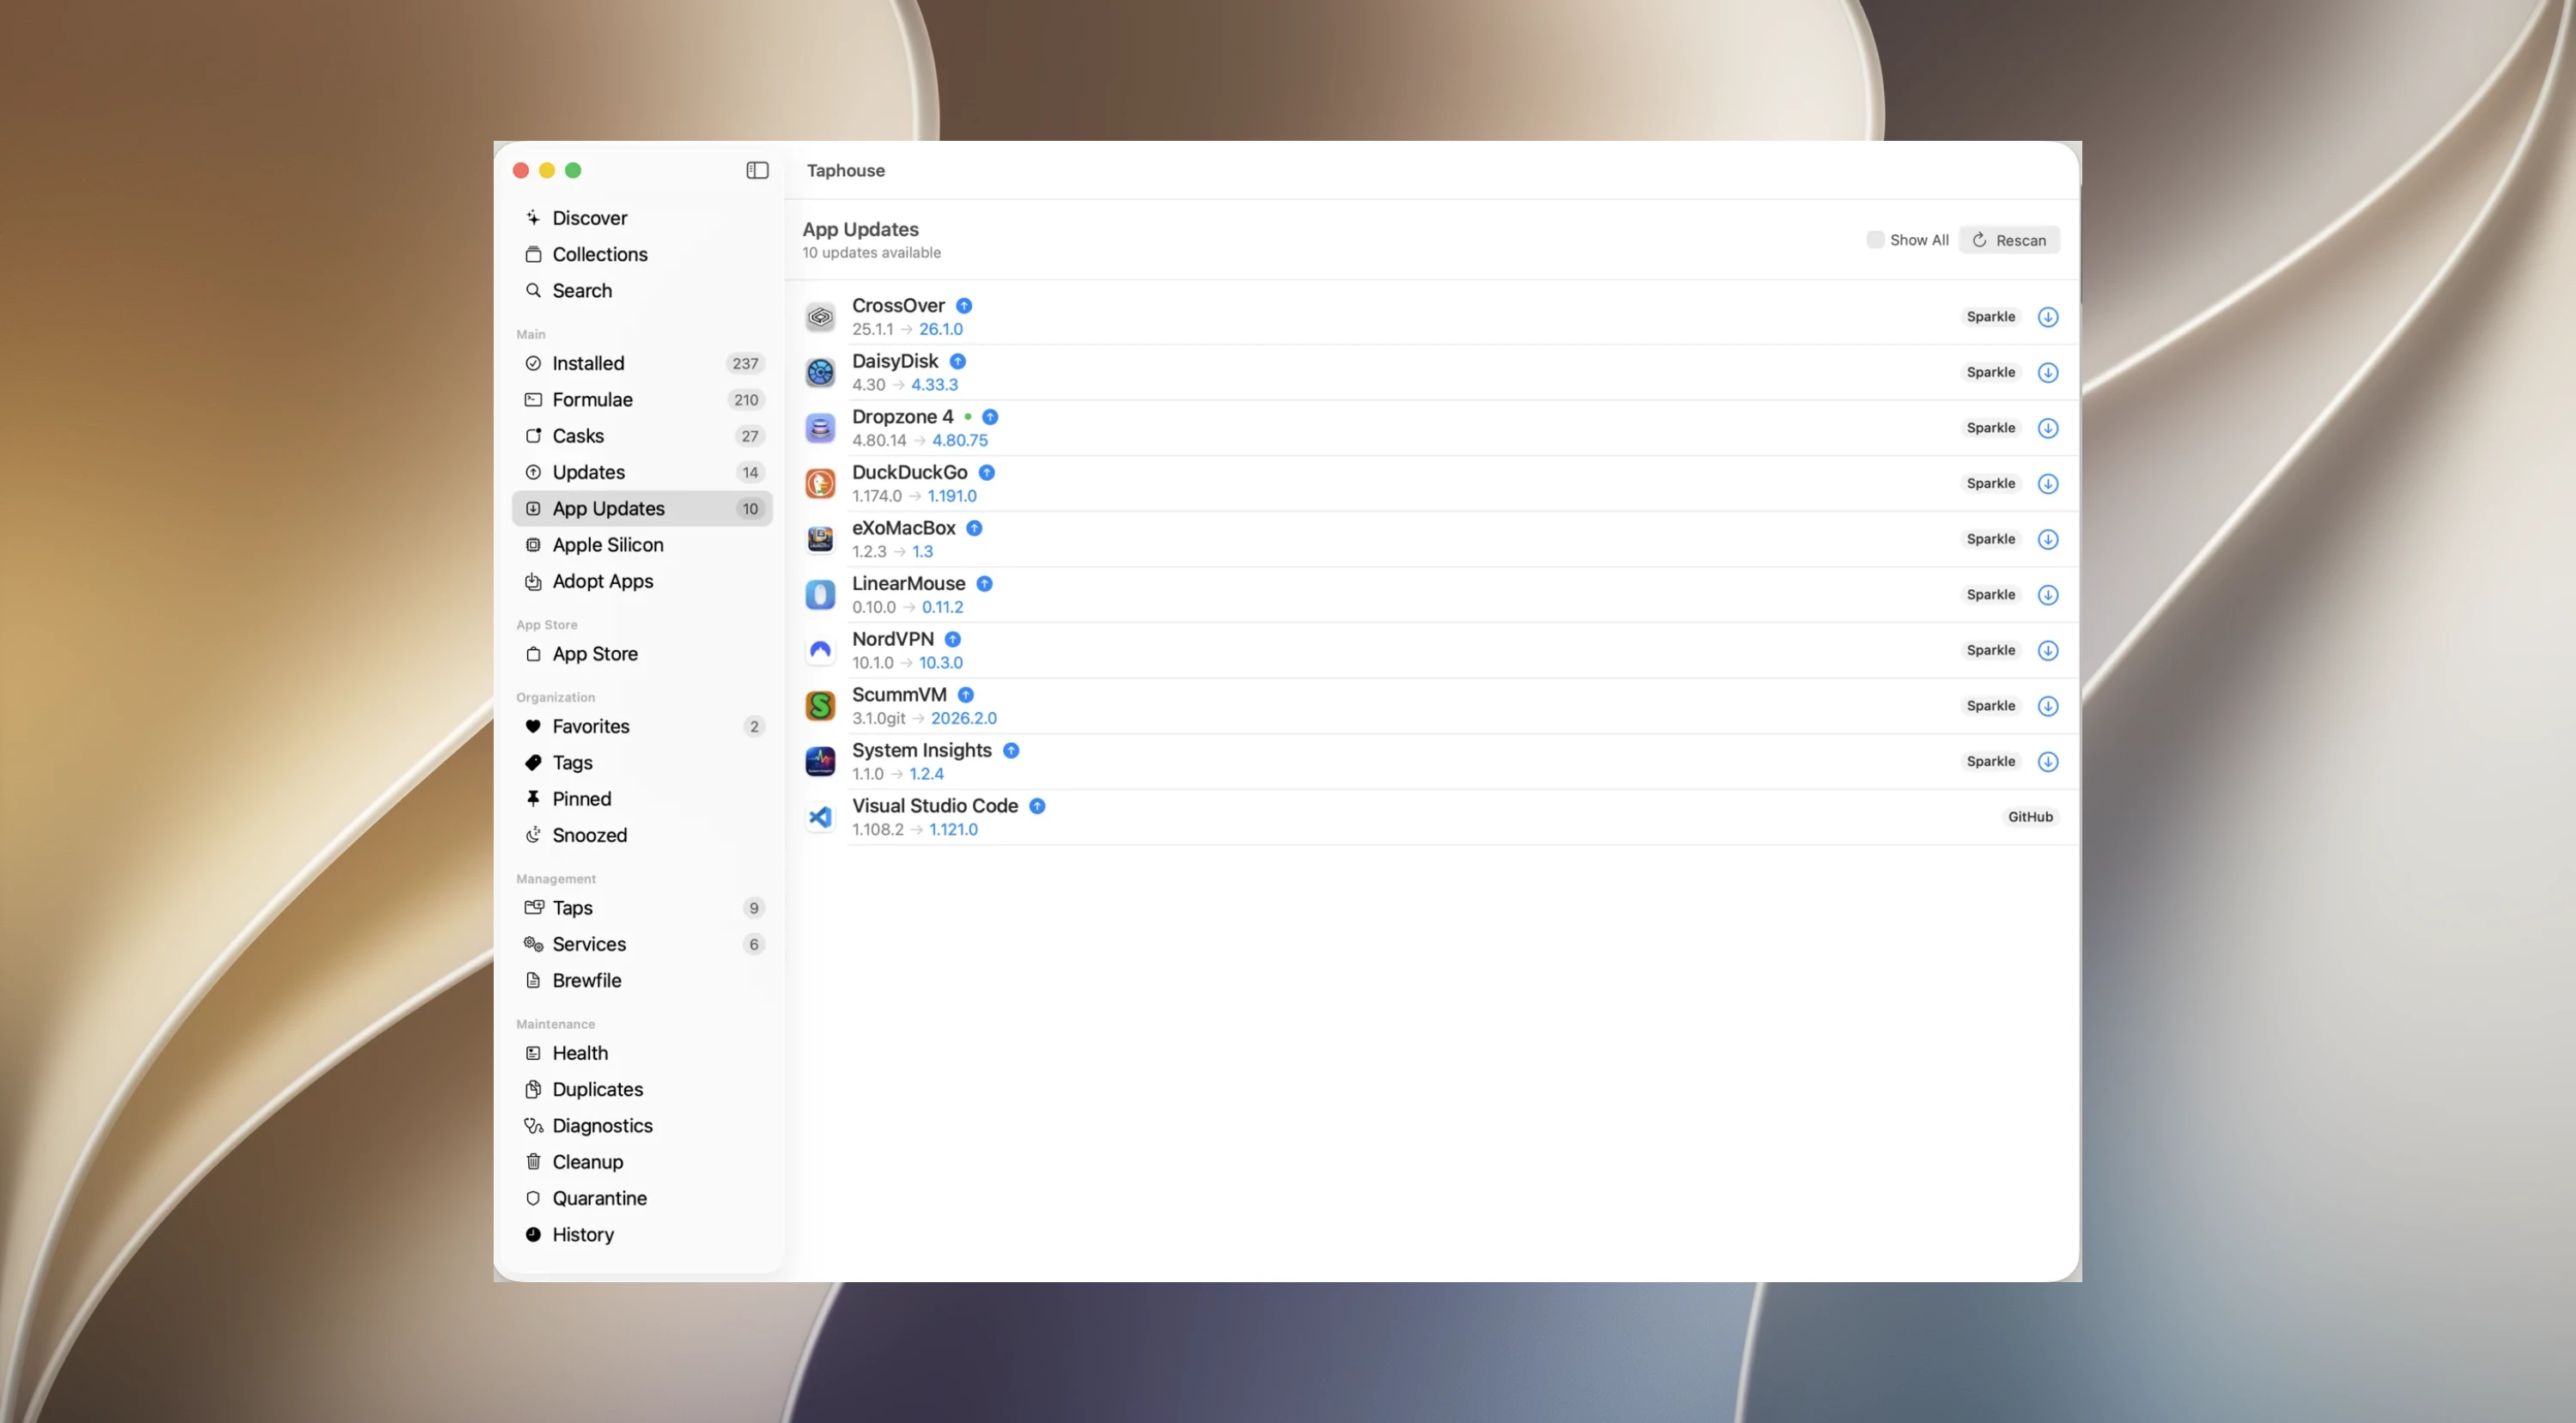Enable the Show All checkbox
2576x1423 pixels.
point(1875,240)
